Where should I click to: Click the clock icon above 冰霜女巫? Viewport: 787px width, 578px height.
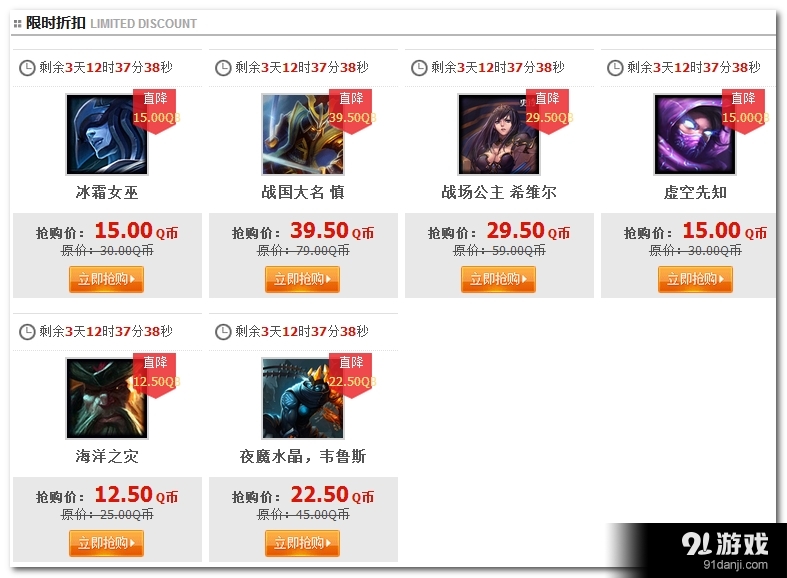(x=27, y=68)
